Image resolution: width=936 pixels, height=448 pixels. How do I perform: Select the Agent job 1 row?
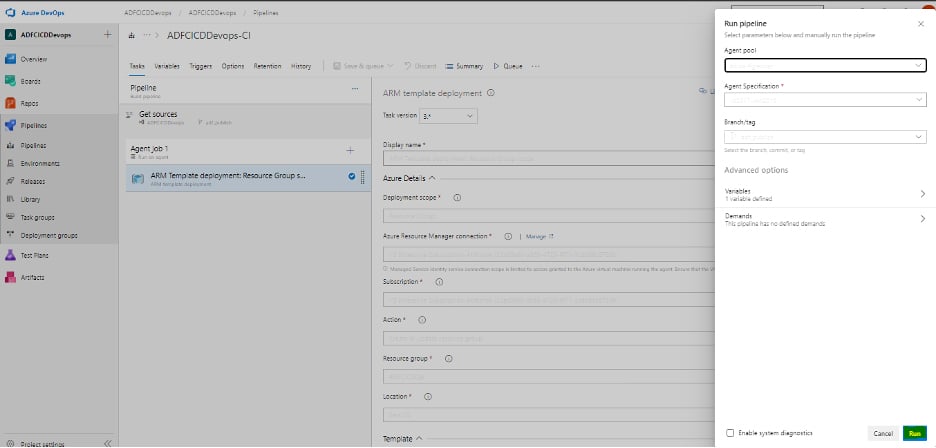tap(248, 152)
